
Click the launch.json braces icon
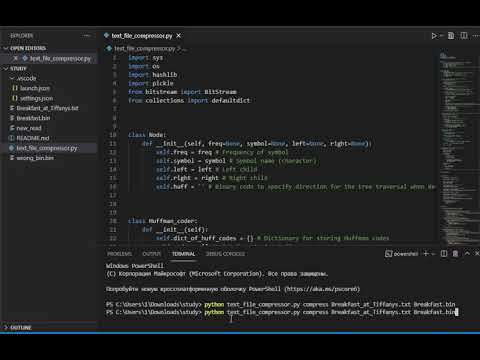click(15, 88)
